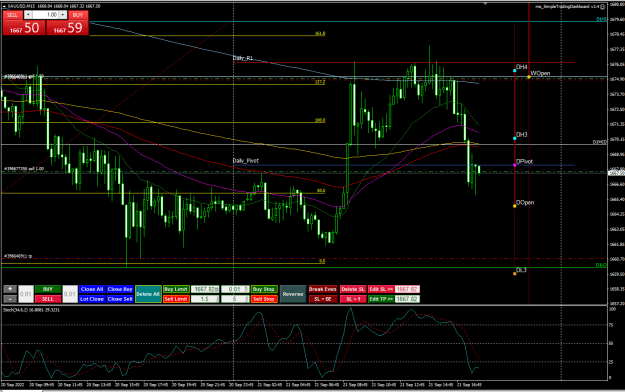Click the field showing value 5
The width and height of the screenshot is (625, 392).
[x=235, y=299]
